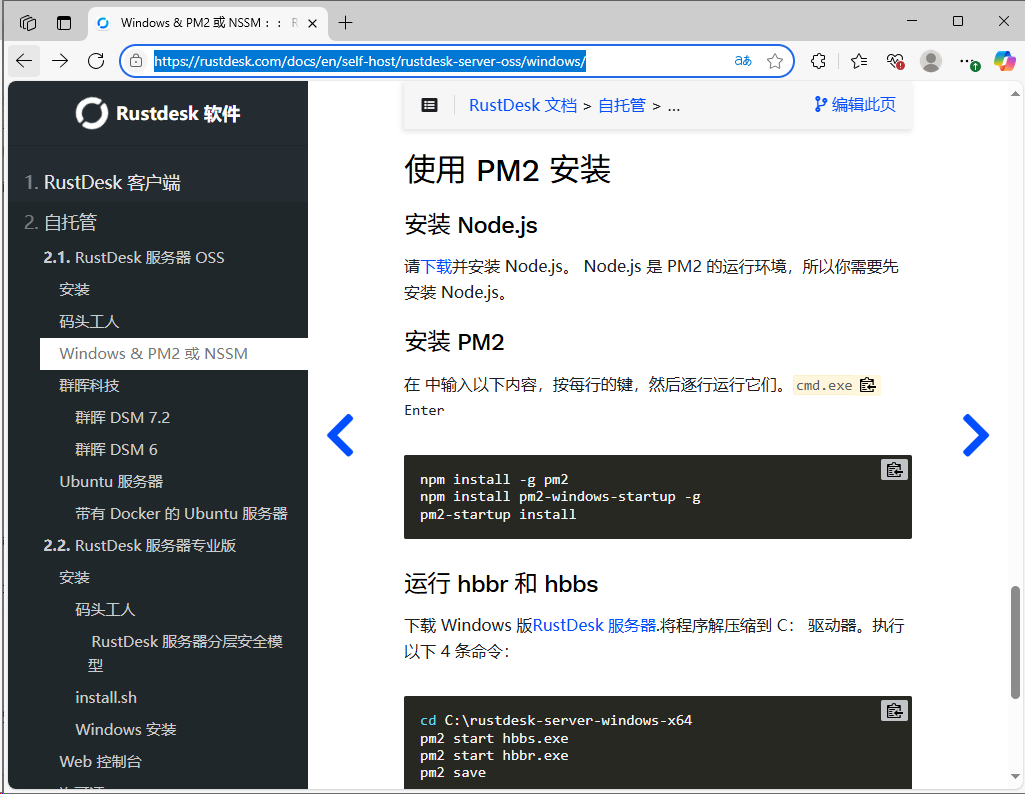Open 带有 Docker 的 Ubuntu 服务器 item
The image size is (1025, 794).
coord(181,514)
